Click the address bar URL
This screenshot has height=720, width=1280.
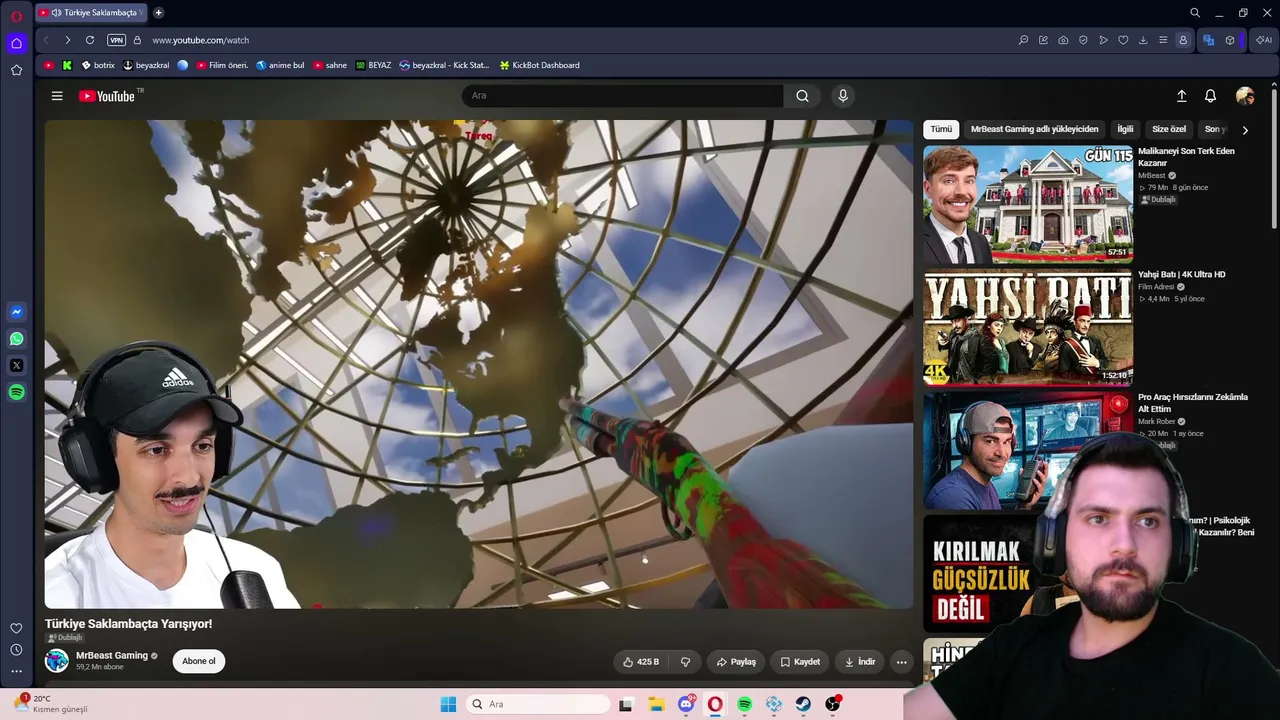(201, 40)
